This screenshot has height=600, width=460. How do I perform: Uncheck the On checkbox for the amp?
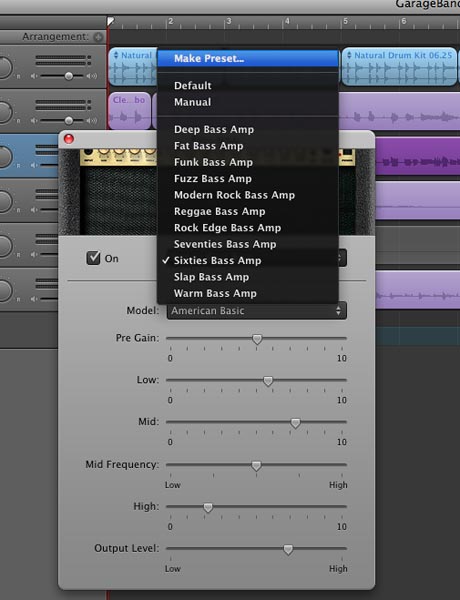tap(93, 258)
